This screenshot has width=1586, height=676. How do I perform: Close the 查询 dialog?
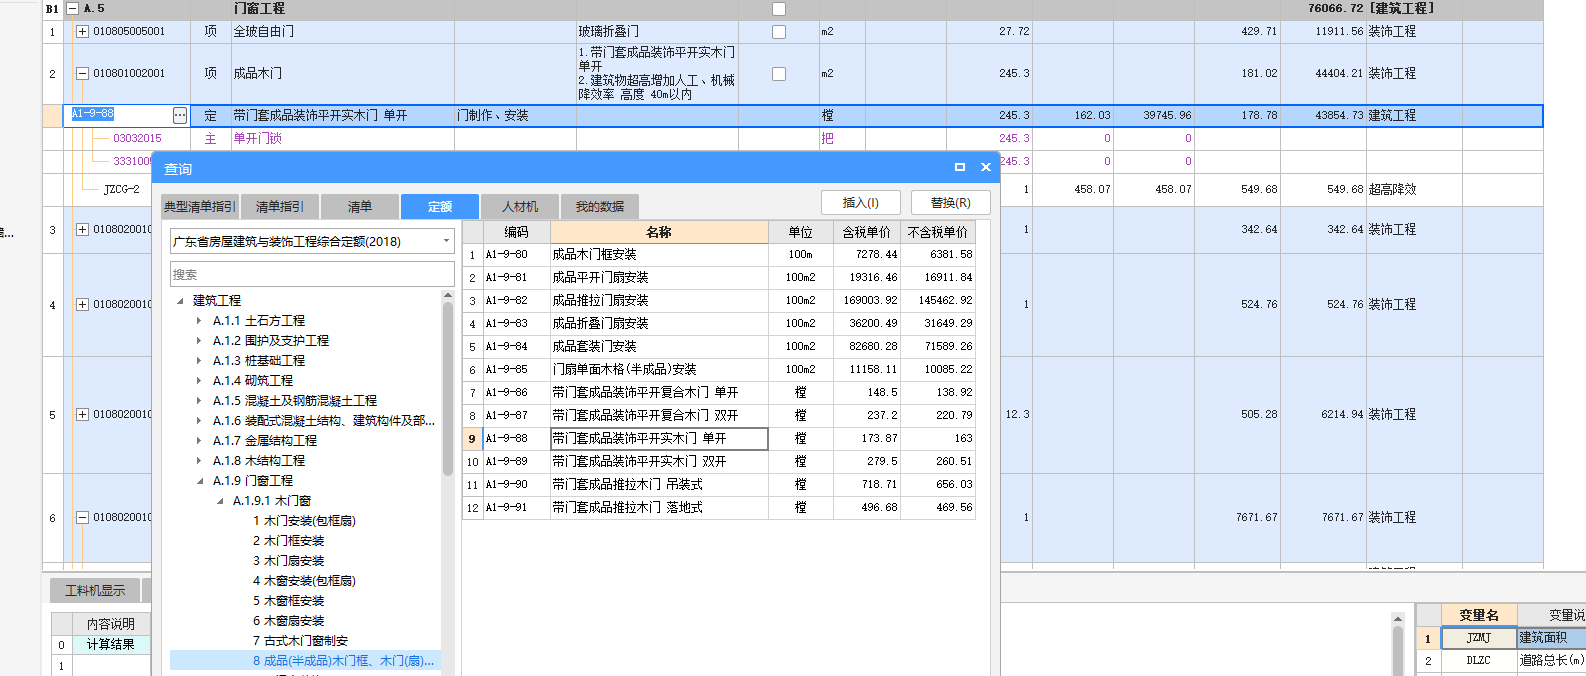(986, 167)
